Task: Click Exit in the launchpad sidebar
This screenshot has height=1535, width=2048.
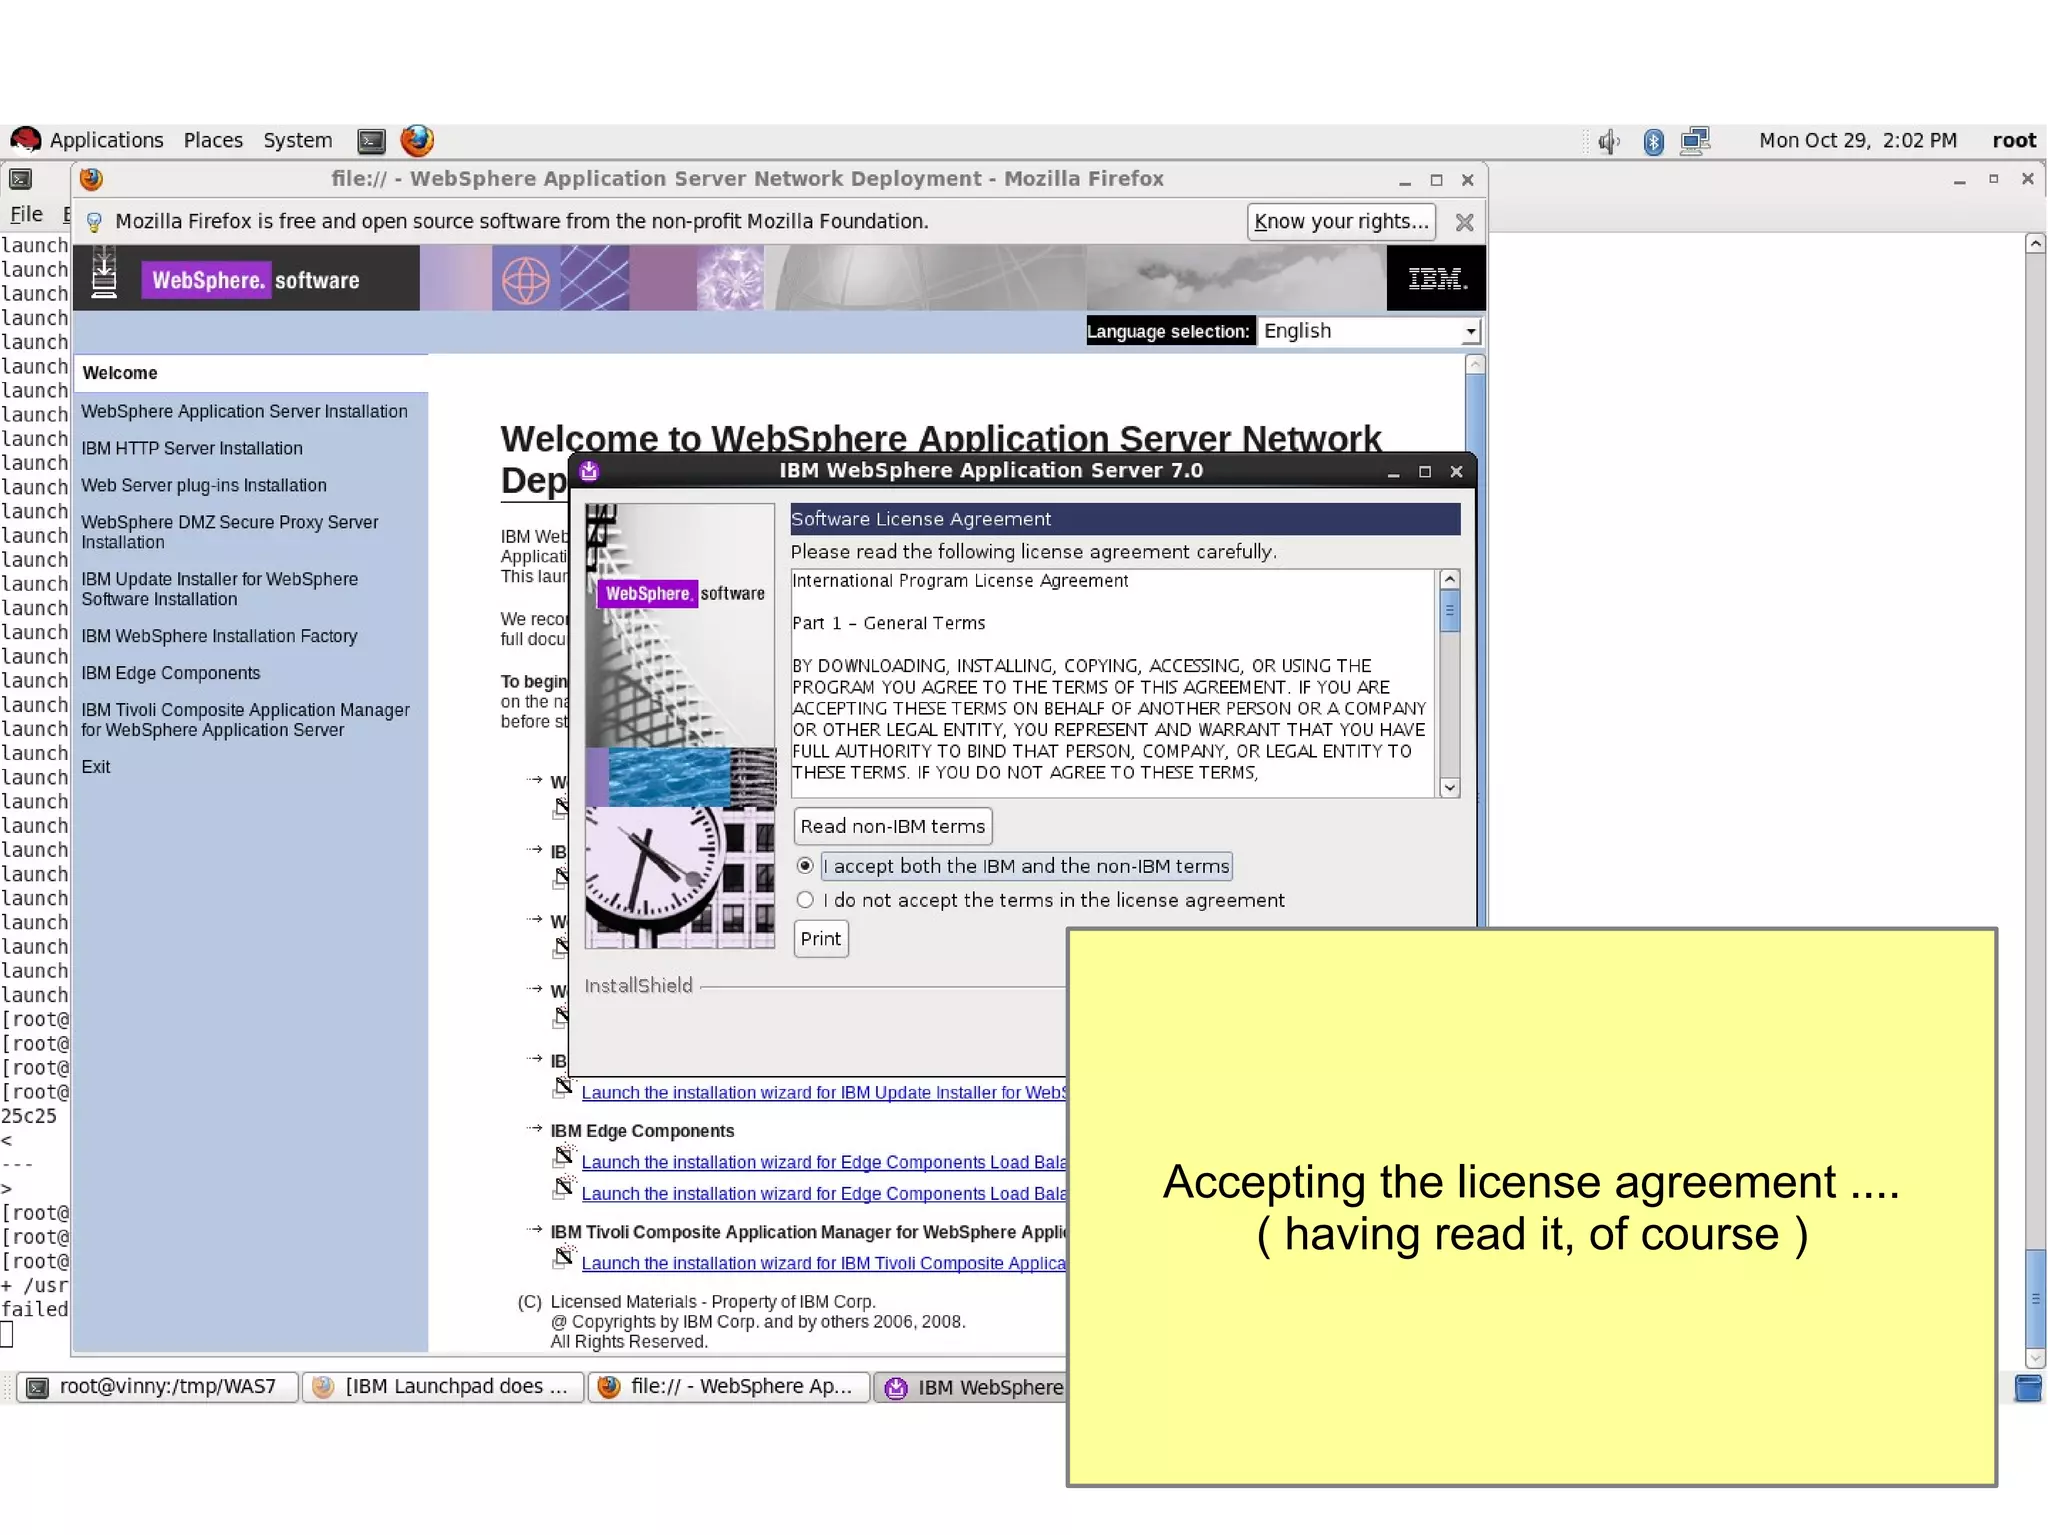Action: (x=95, y=767)
